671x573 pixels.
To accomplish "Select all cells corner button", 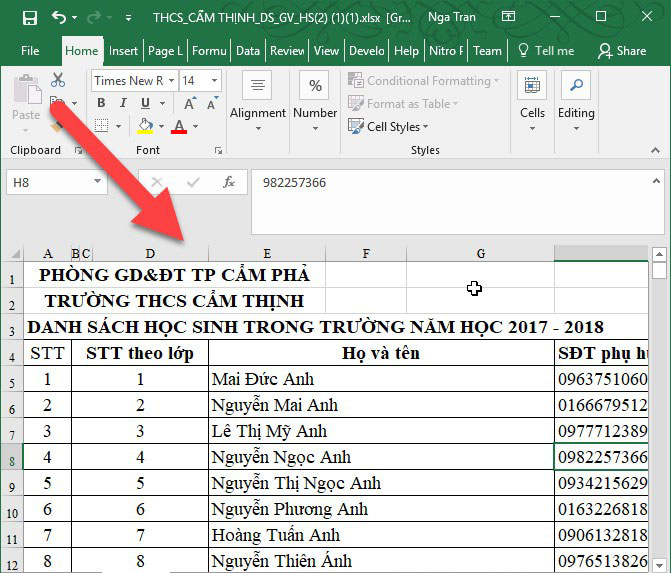I will pos(13,254).
